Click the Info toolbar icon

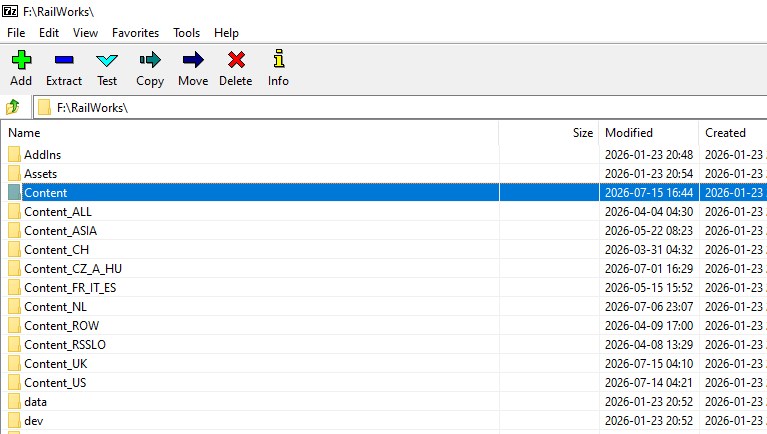[278, 58]
